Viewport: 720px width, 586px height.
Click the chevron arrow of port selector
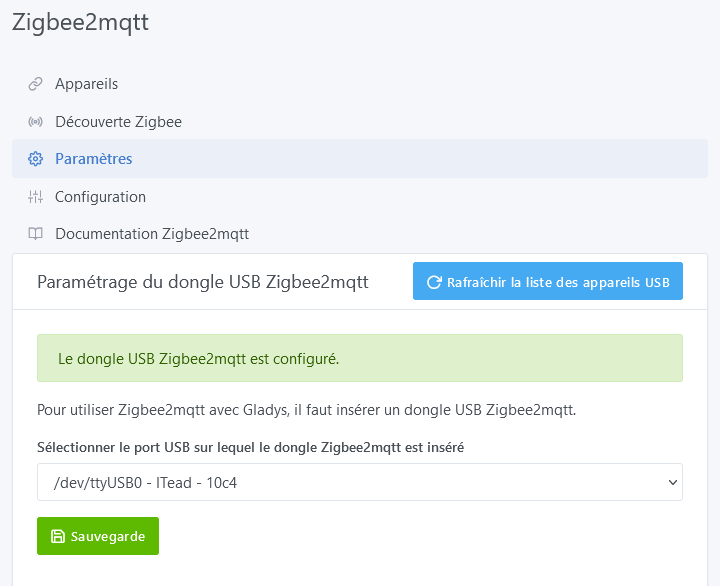tap(673, 482)
